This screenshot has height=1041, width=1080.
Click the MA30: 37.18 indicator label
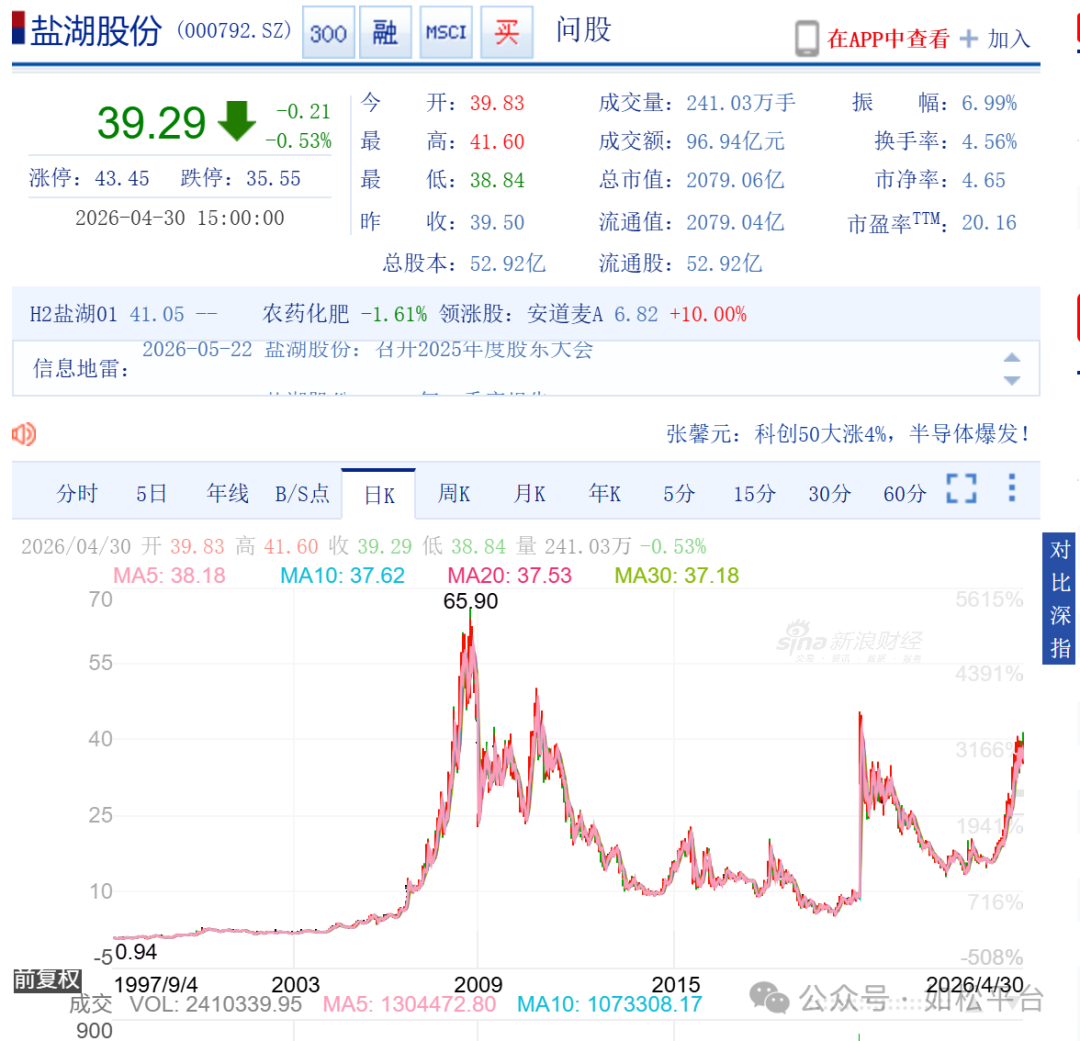point(676,575)
